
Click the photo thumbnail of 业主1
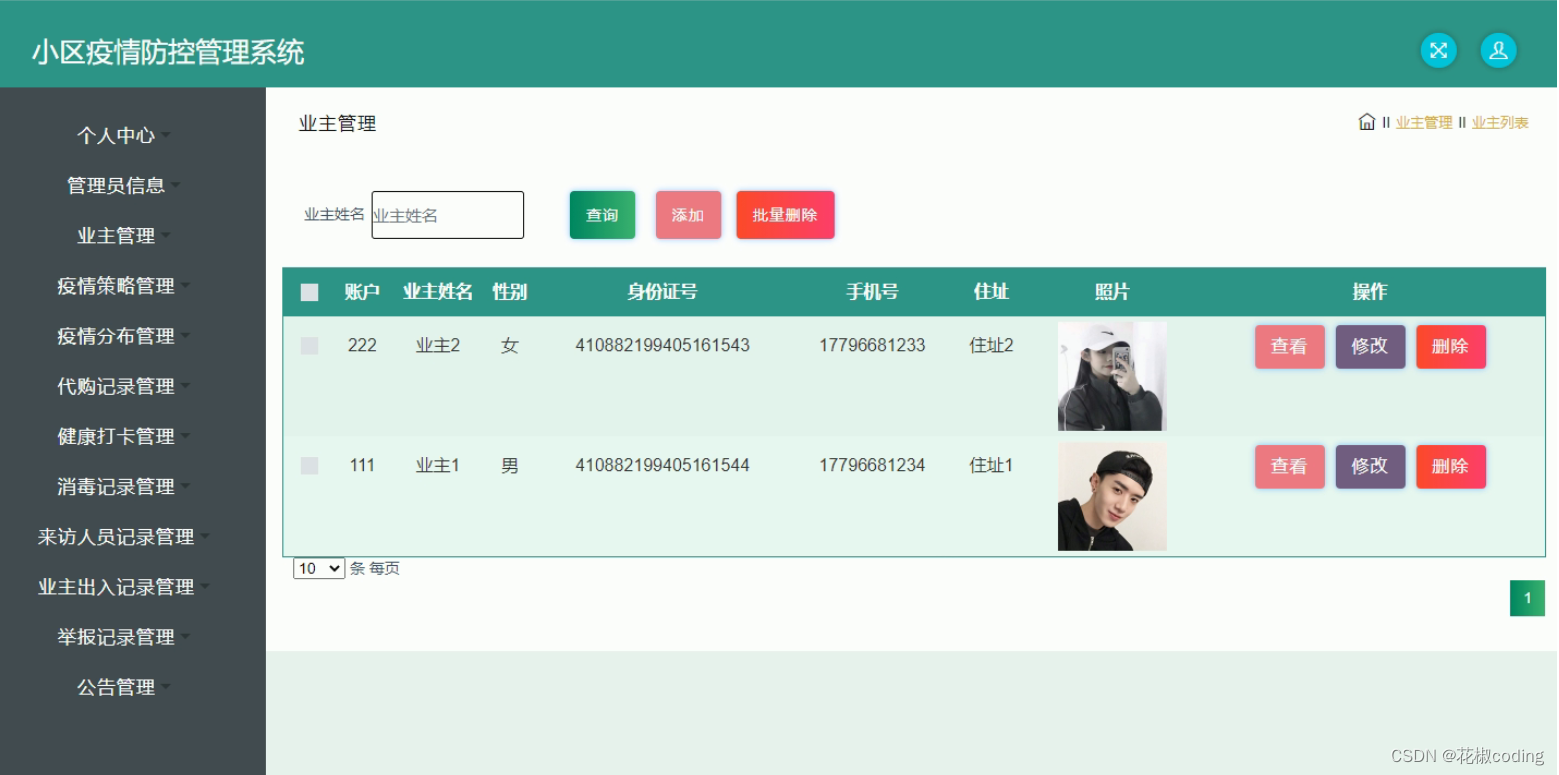[1112, 497]
